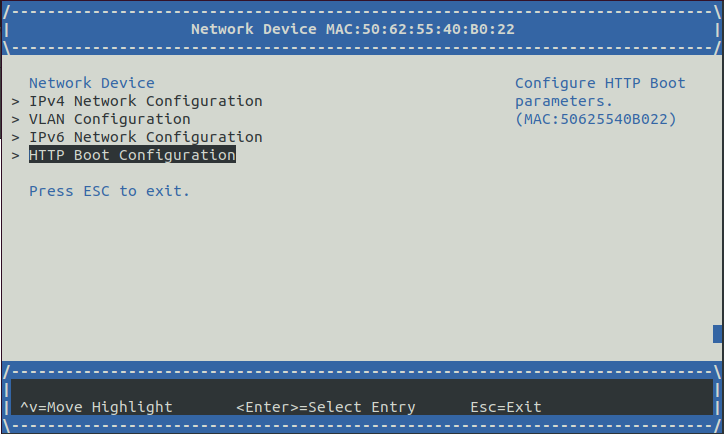Click the blue scroll indicator at right edge
Screen dimensions: 724x434
[x=718, y=334]
